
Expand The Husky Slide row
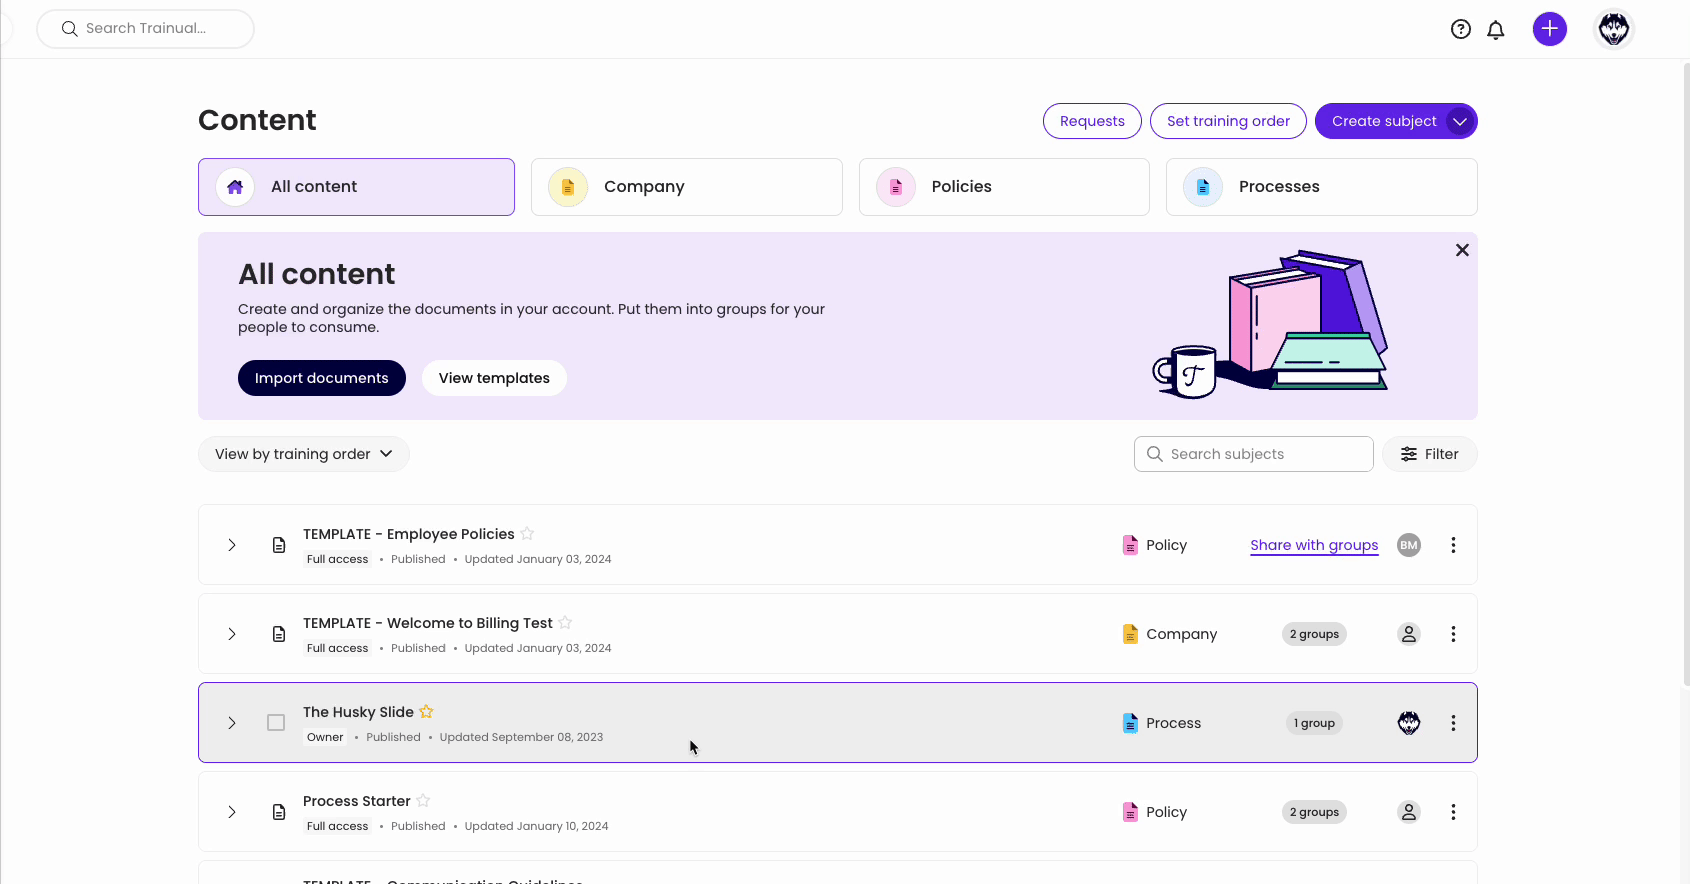click(x=232, y=723)
